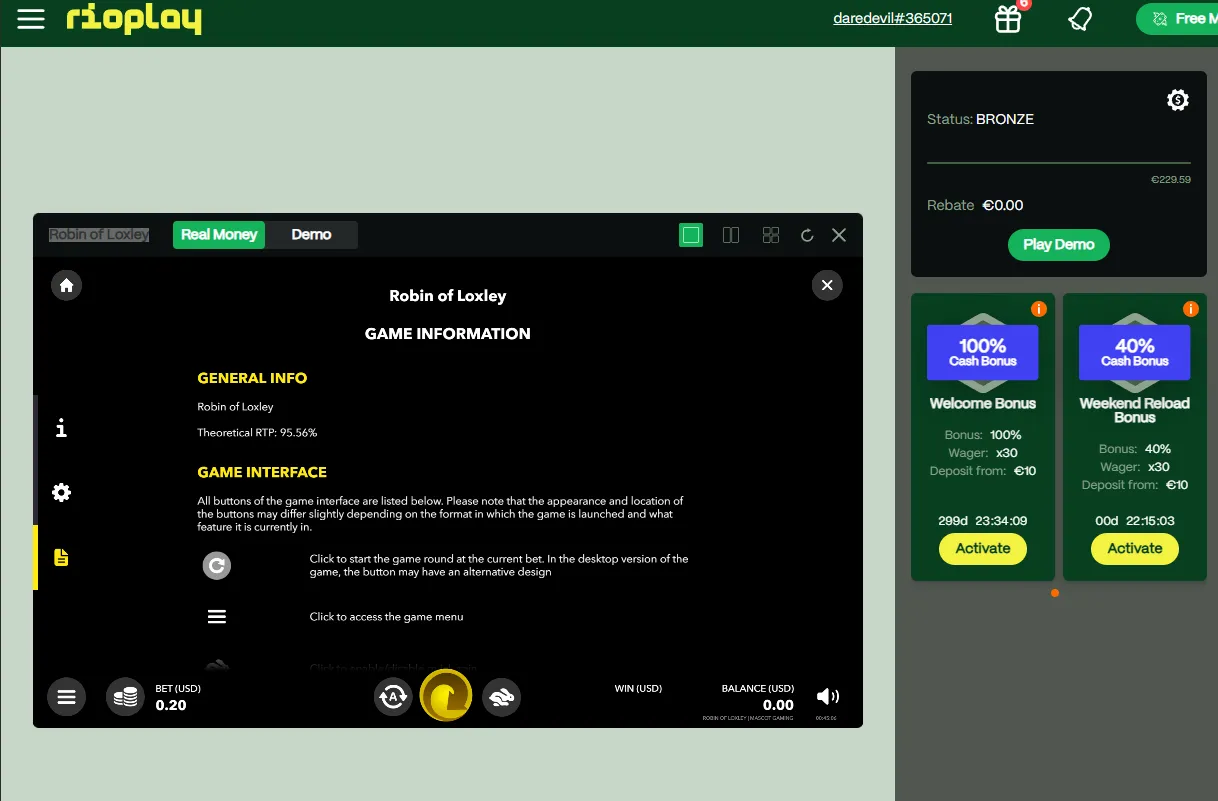Open the rioplay main hamburger menu

[x=31, y=19]
